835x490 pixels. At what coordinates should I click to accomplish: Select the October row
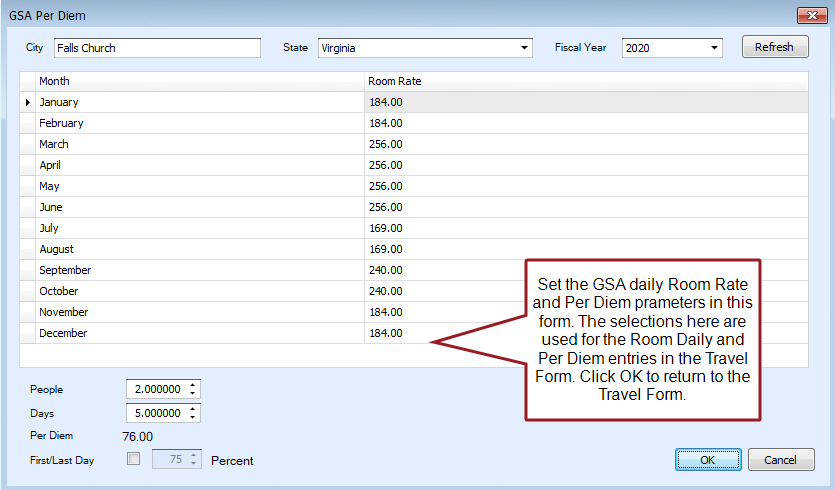pos(414,291)
